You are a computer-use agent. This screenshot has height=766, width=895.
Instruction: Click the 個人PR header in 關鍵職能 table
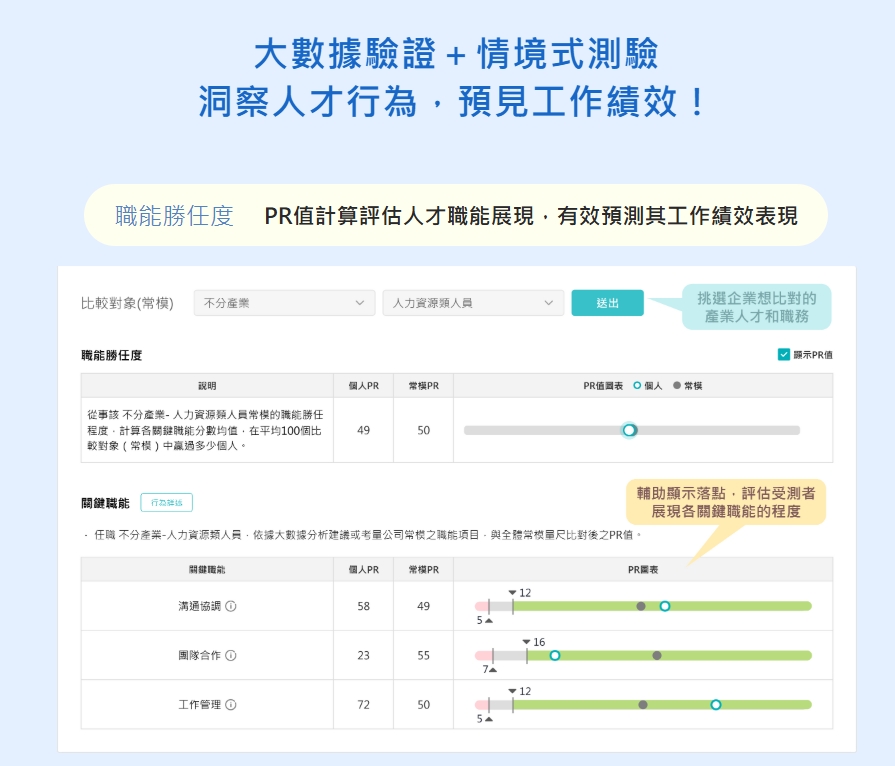[x=363, y=569]
